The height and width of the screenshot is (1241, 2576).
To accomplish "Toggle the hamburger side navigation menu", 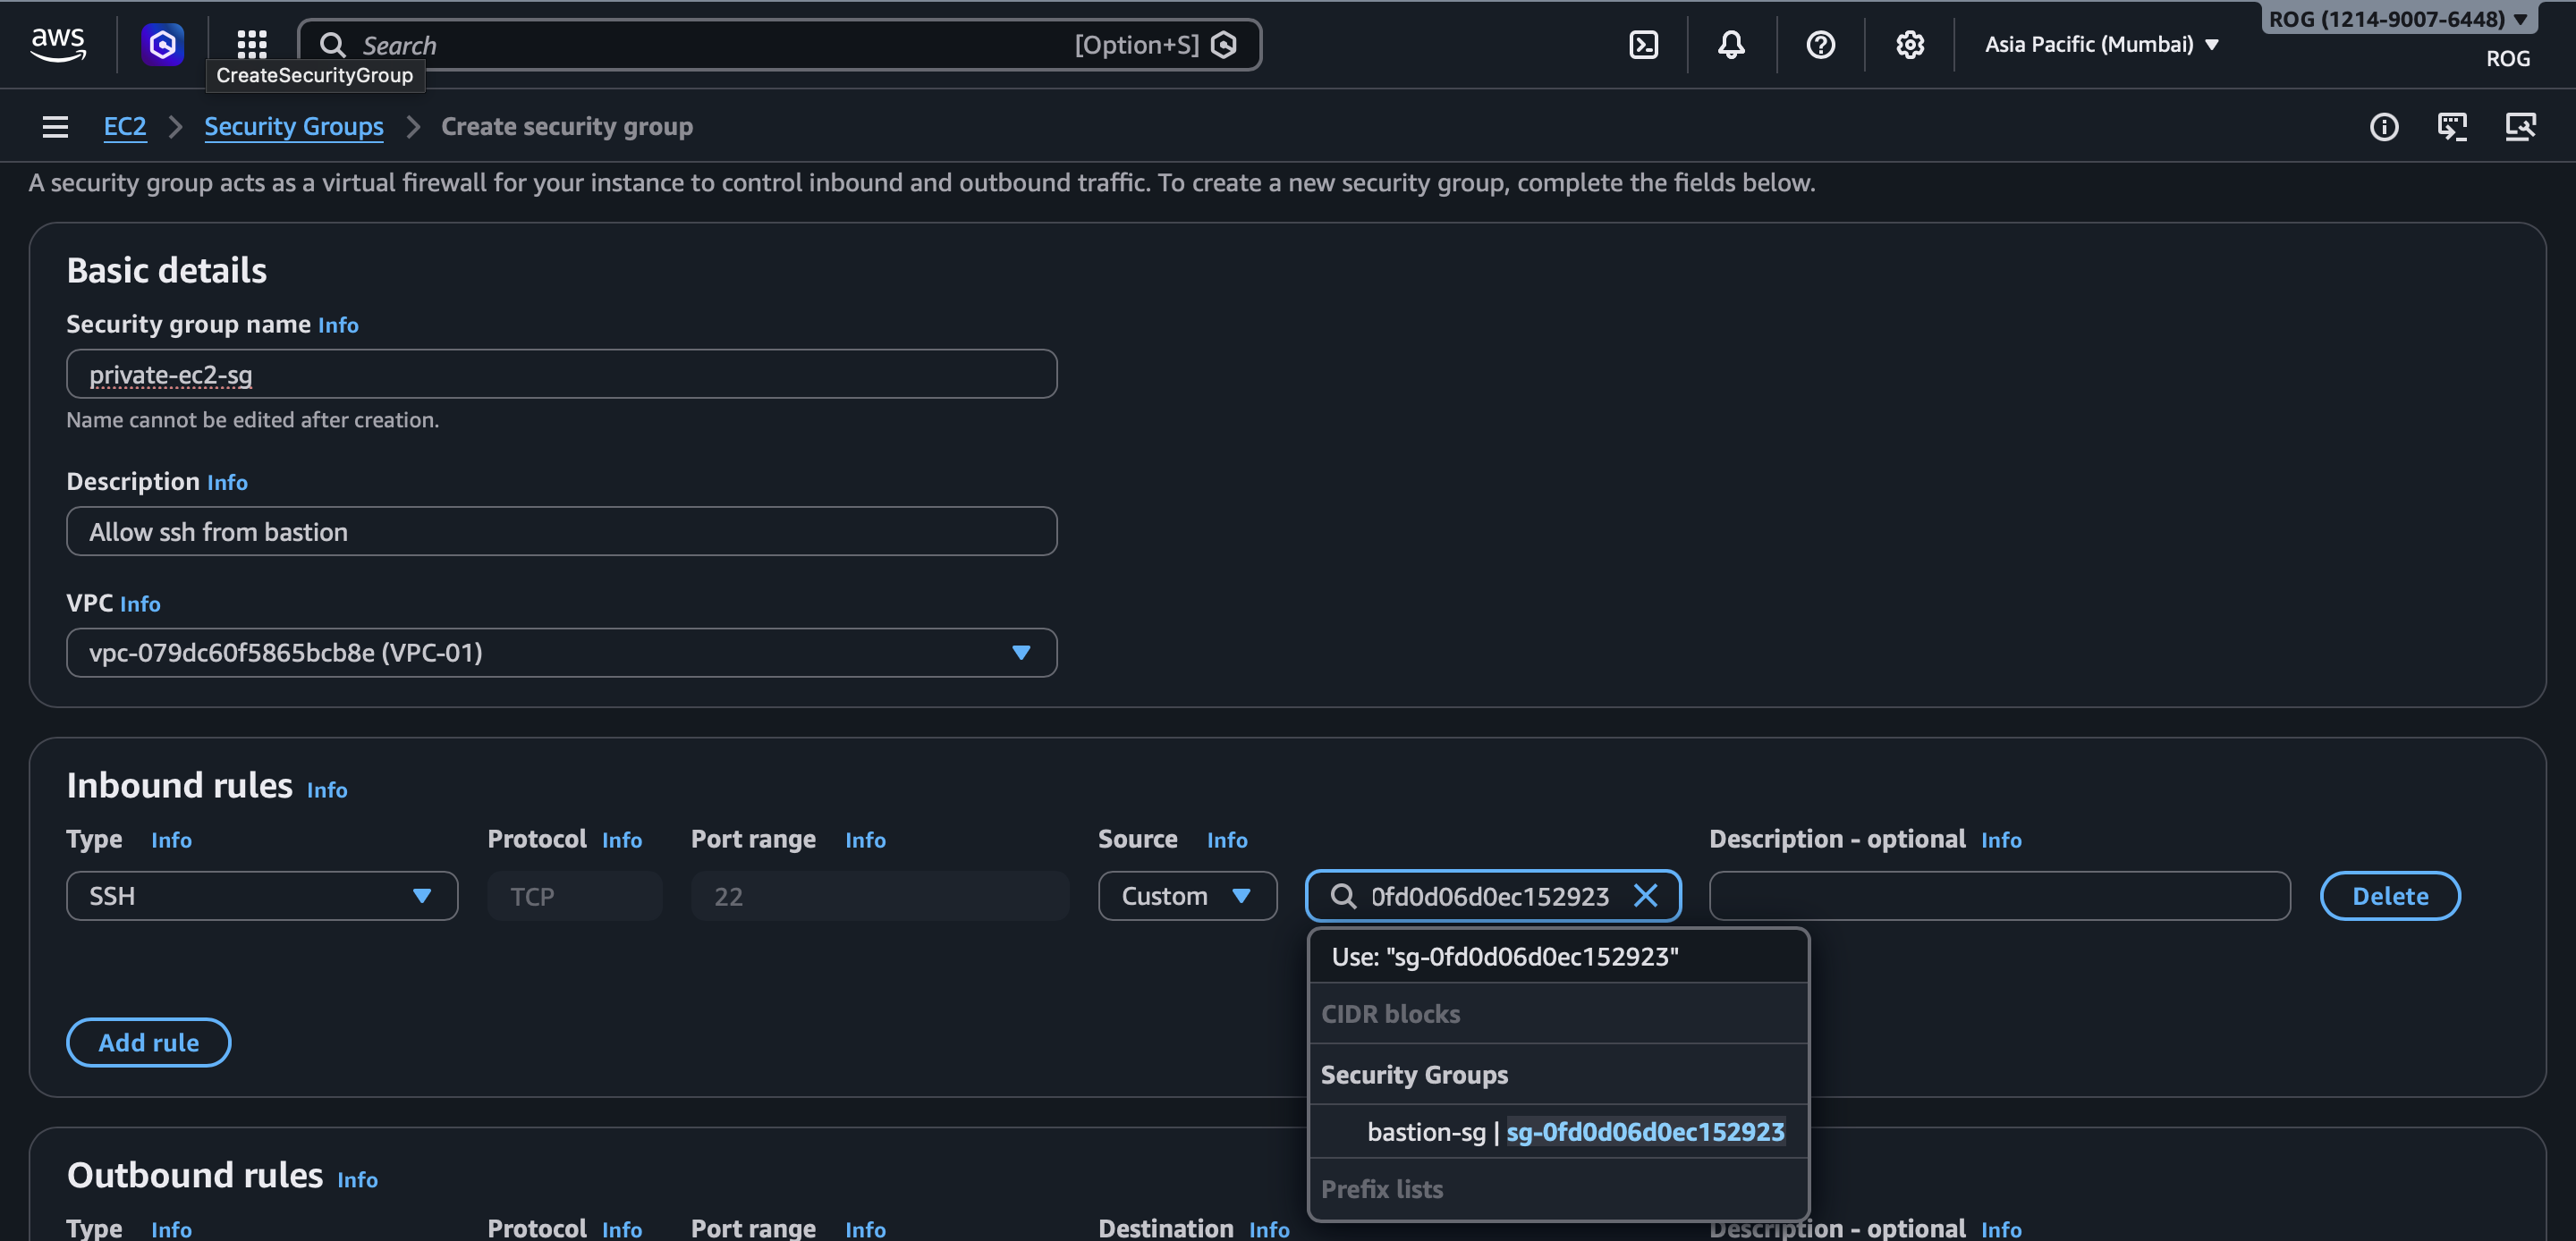I will 55,127.
